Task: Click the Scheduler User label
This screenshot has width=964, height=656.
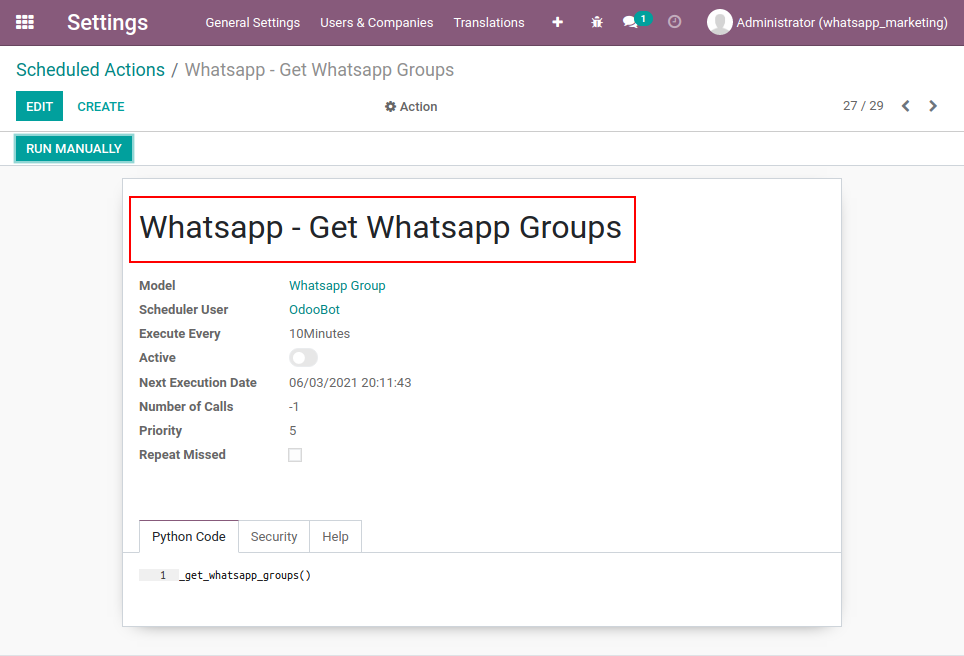Action: [183, 309]
